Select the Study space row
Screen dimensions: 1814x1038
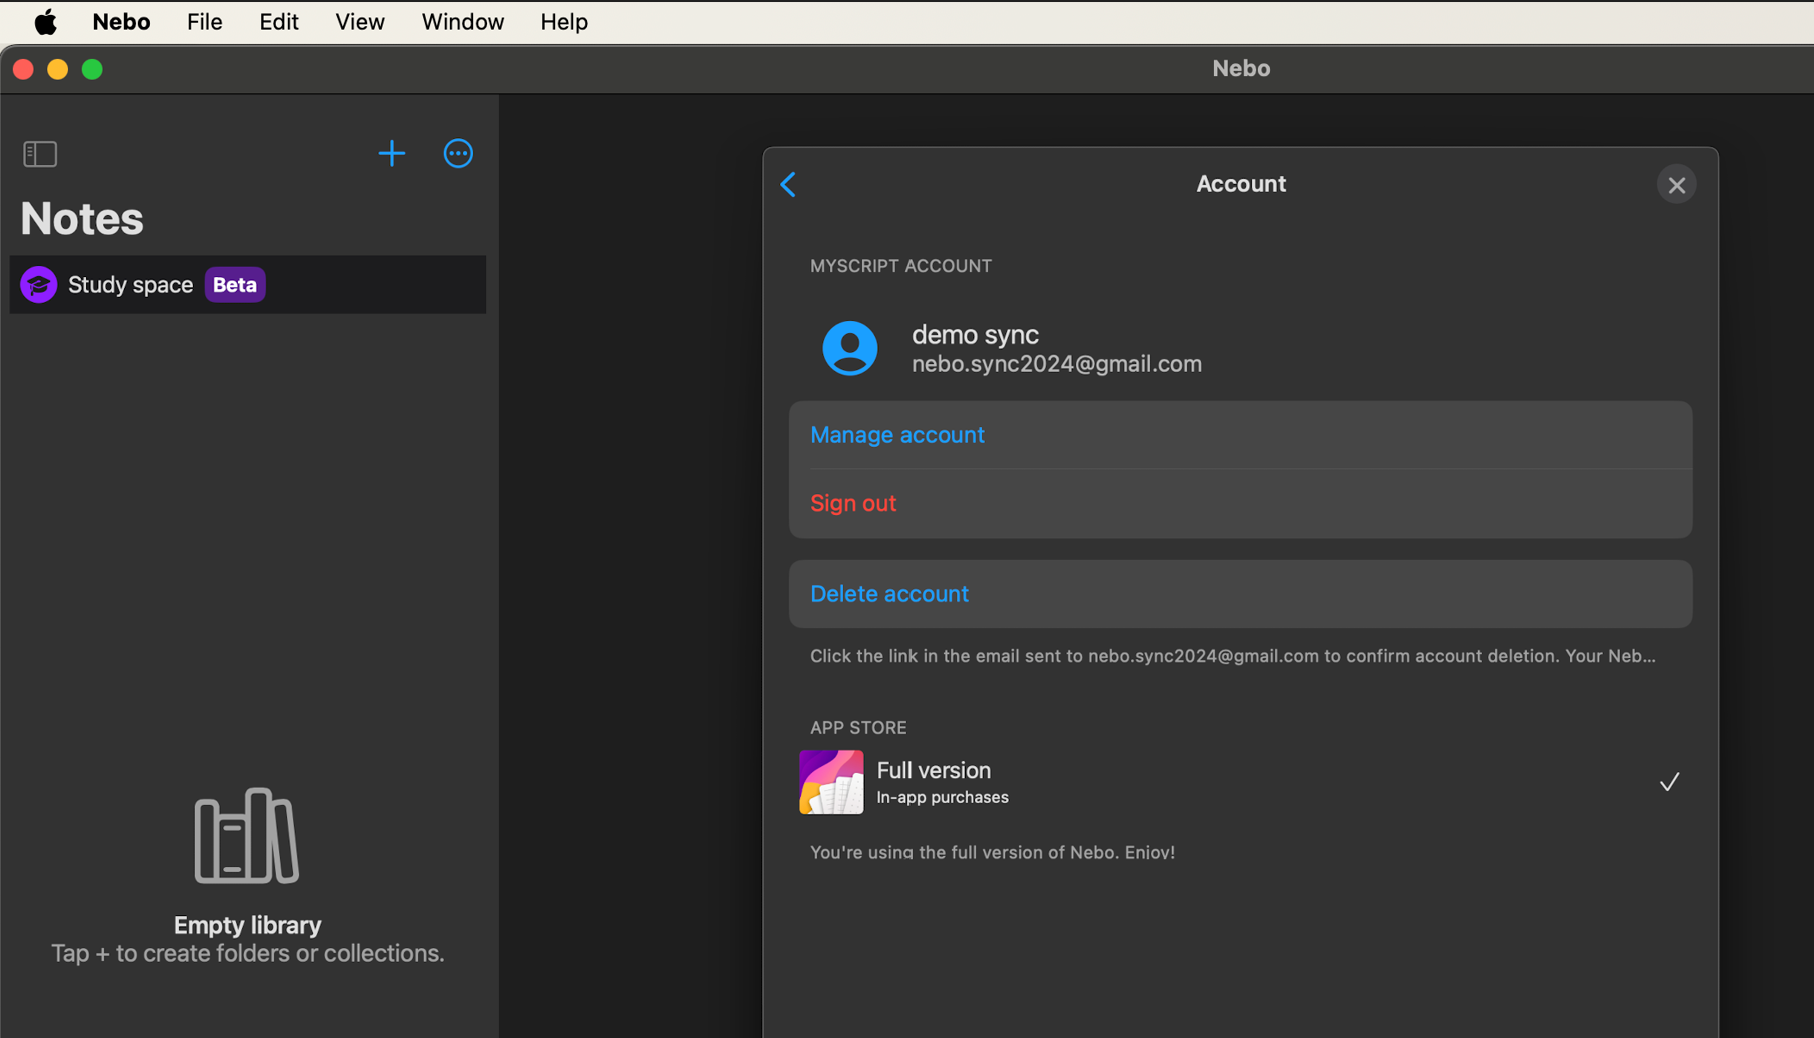248,285
